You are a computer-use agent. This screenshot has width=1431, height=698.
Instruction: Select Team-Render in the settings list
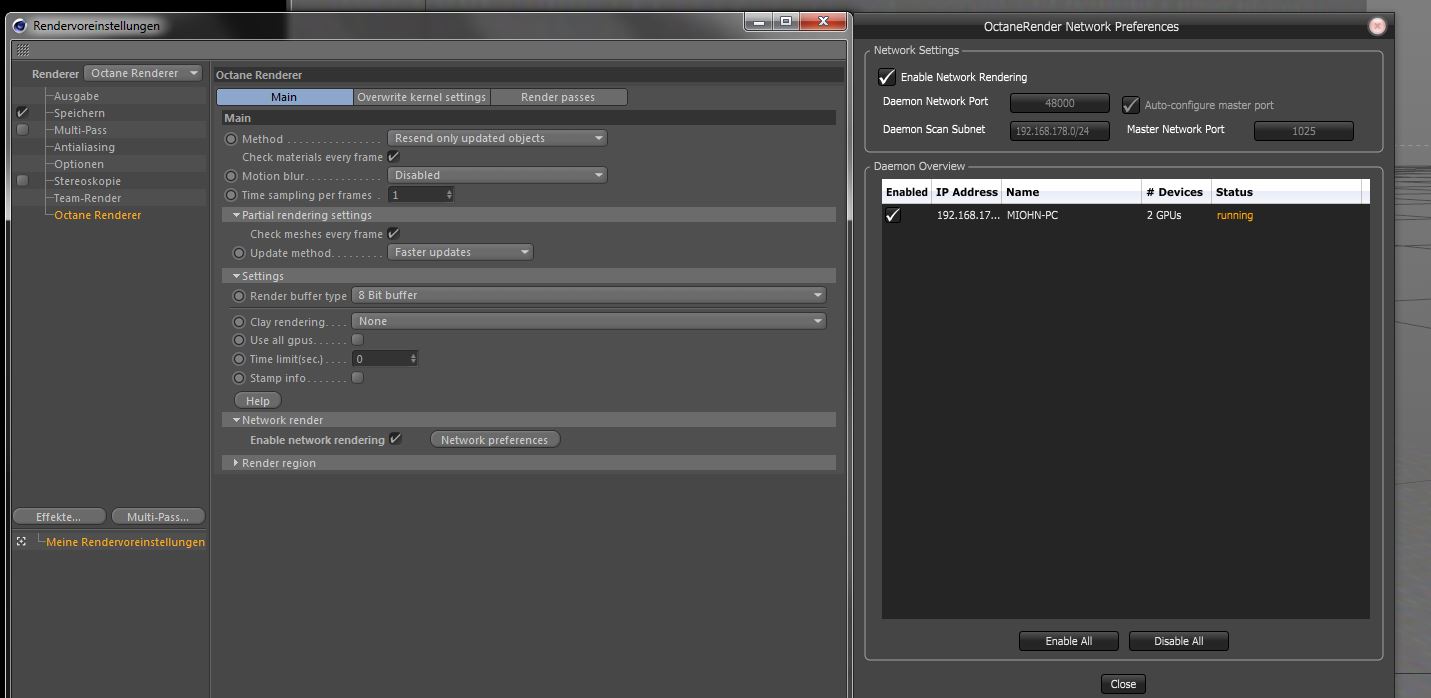[87, 198]
